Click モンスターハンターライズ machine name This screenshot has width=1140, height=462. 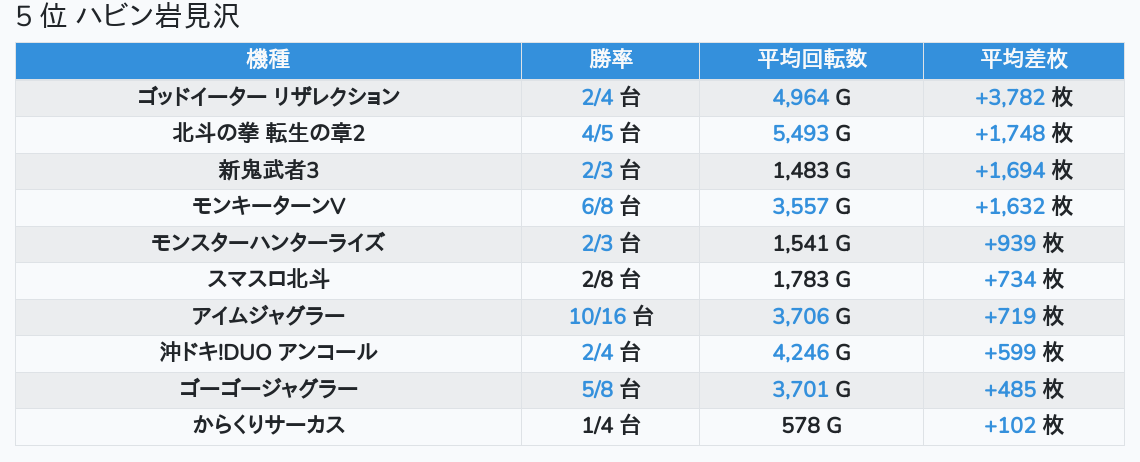pos(268,243)
